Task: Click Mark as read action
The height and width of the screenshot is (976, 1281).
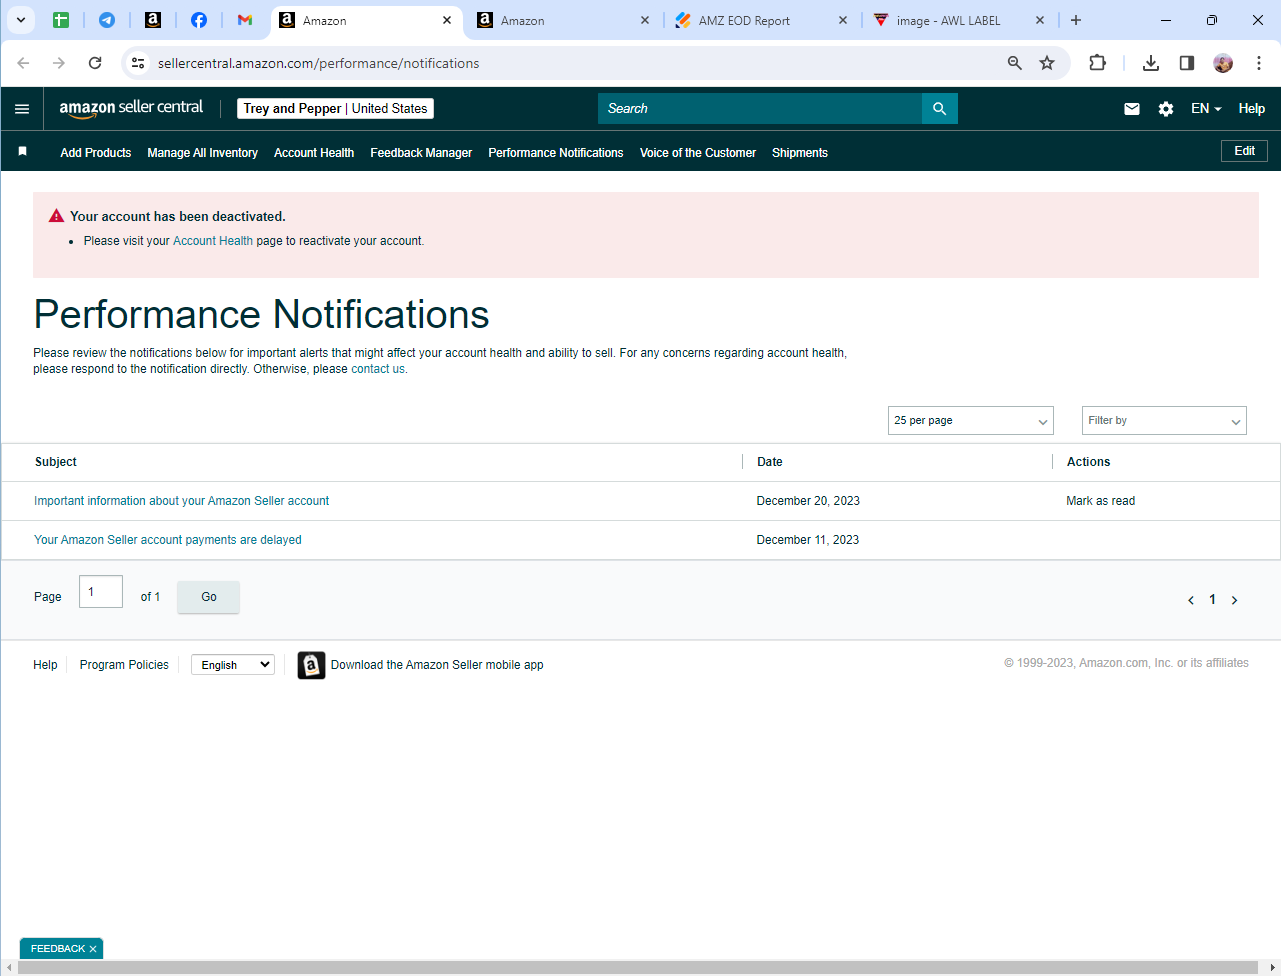Action: click(x=1101, y=501)
